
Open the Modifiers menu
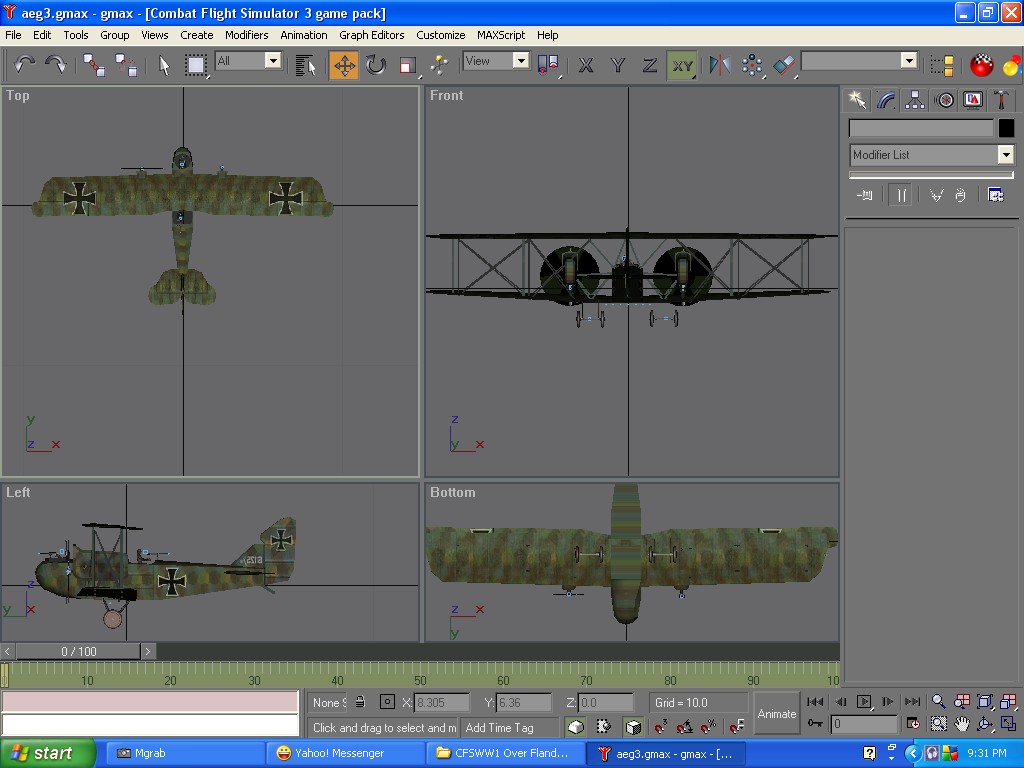tap(247, 35)
